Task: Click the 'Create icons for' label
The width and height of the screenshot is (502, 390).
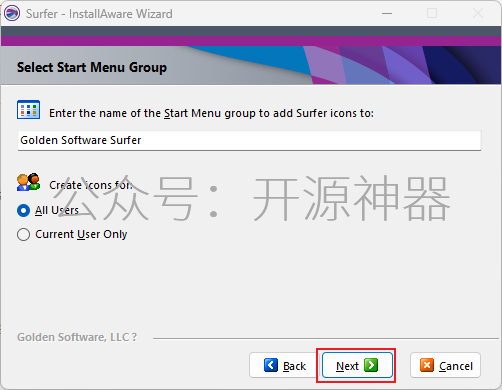Action: [x=91, y=185]
